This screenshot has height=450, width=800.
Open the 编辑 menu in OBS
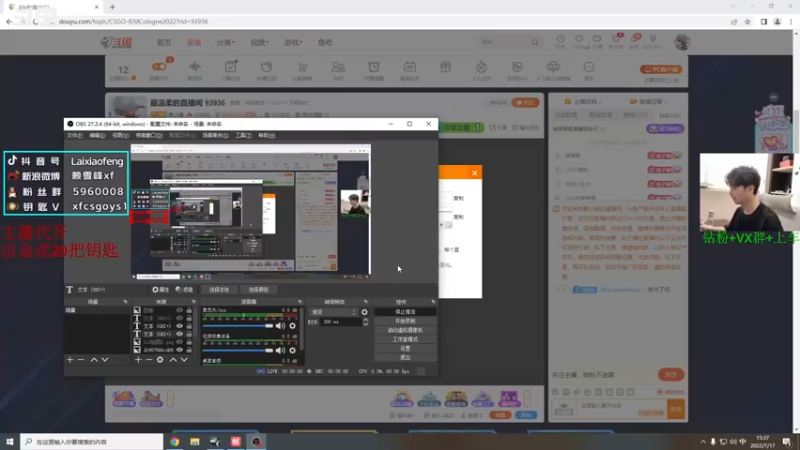pos(97,135)
